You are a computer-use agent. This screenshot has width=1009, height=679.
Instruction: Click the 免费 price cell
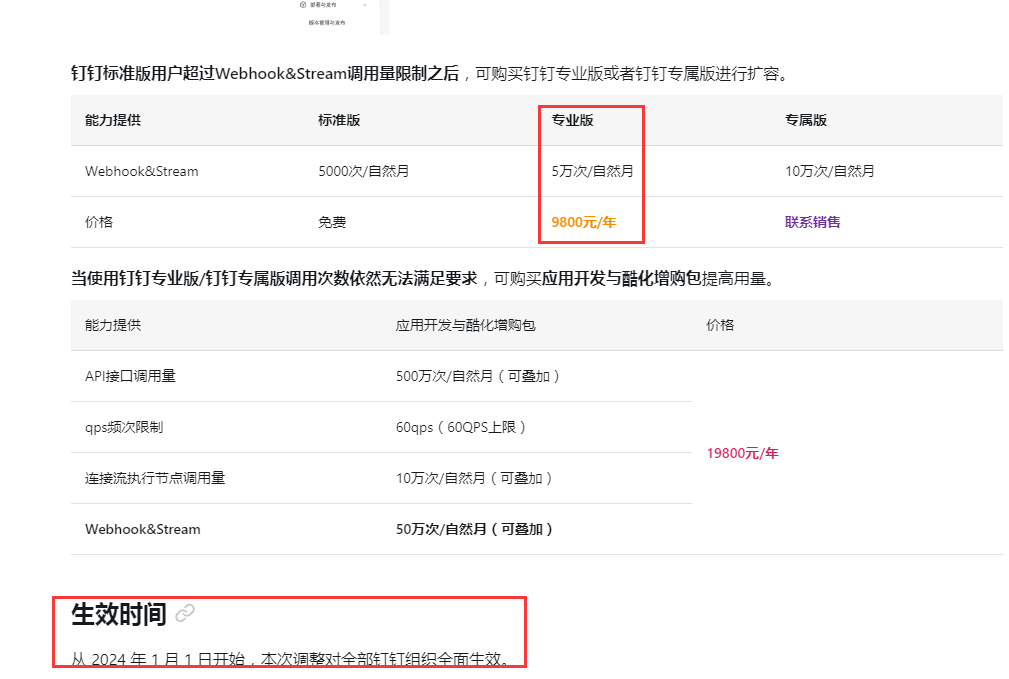coord(332,222)
